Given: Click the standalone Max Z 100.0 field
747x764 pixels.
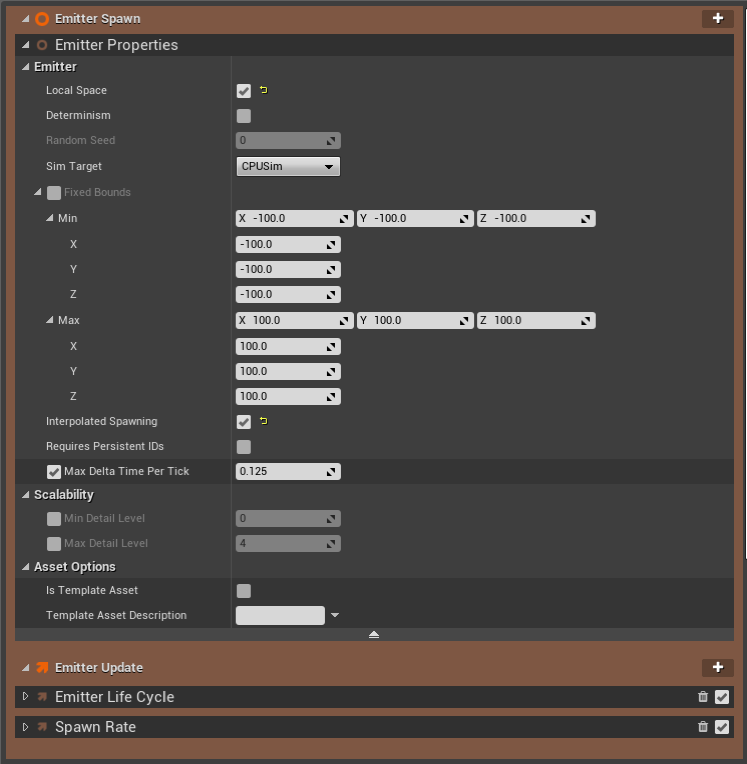Looking at the screenshot, I should (x=288, y=397).
